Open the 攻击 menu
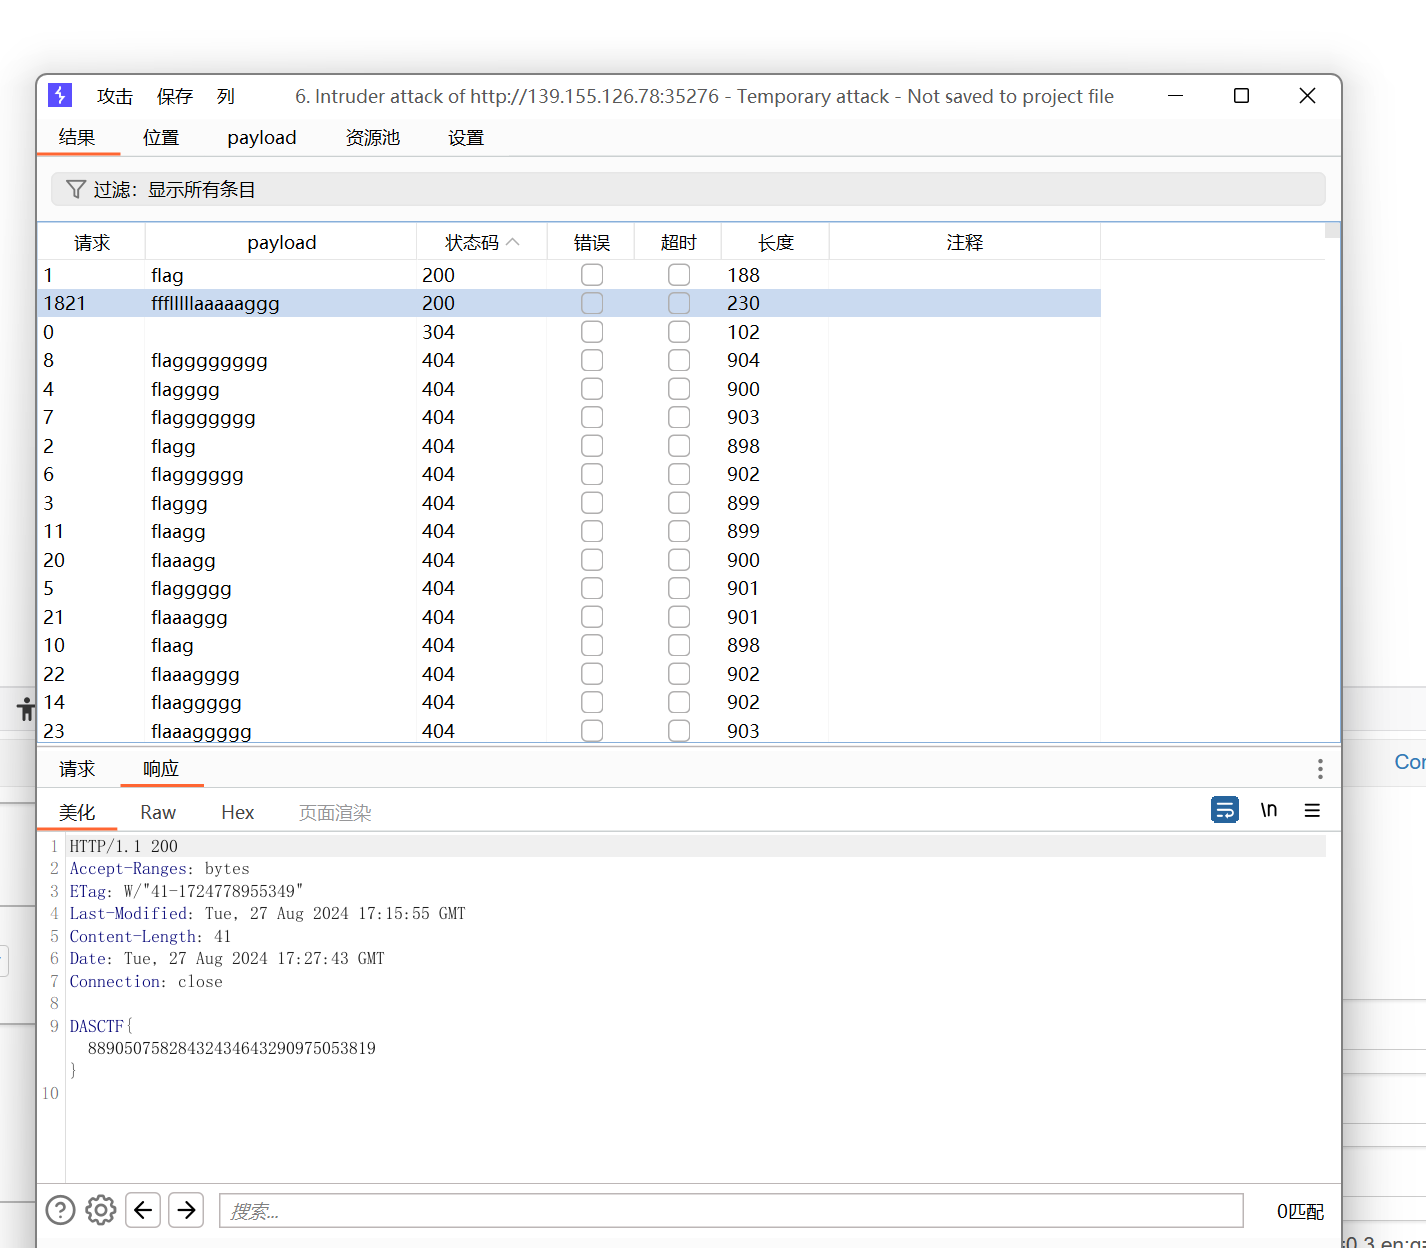The image size is (1426, 1248). tap(115, 96)
